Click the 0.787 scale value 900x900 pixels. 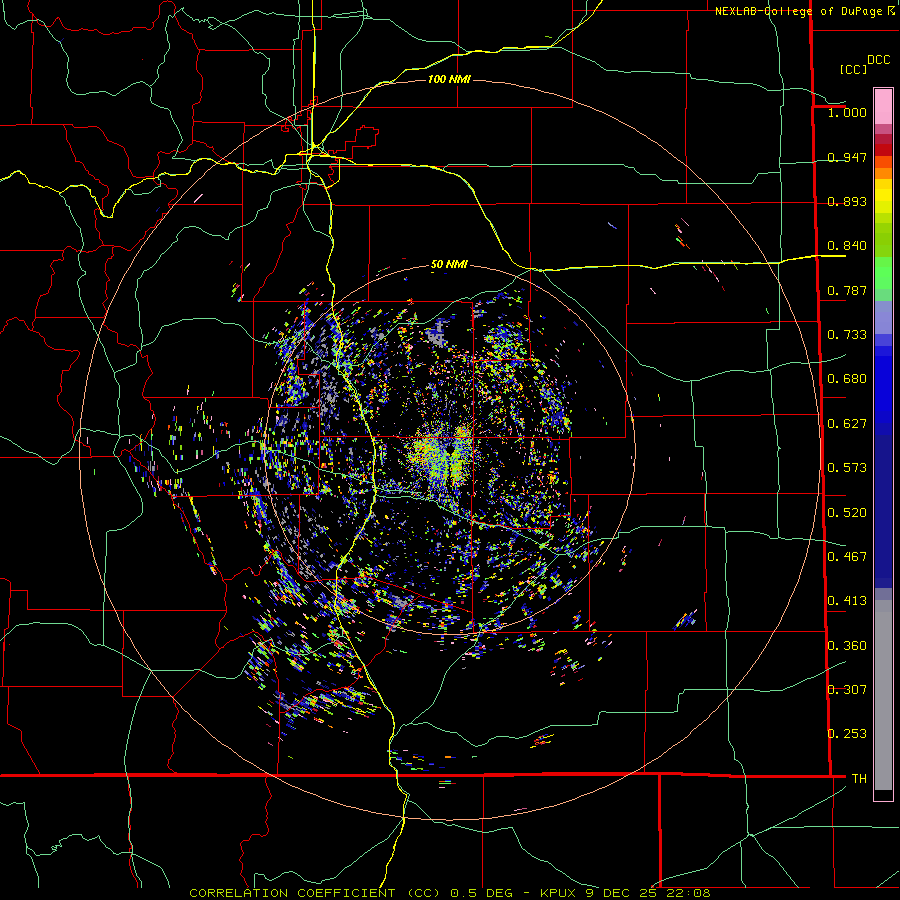pyautogui.click(x=847, y=290)
